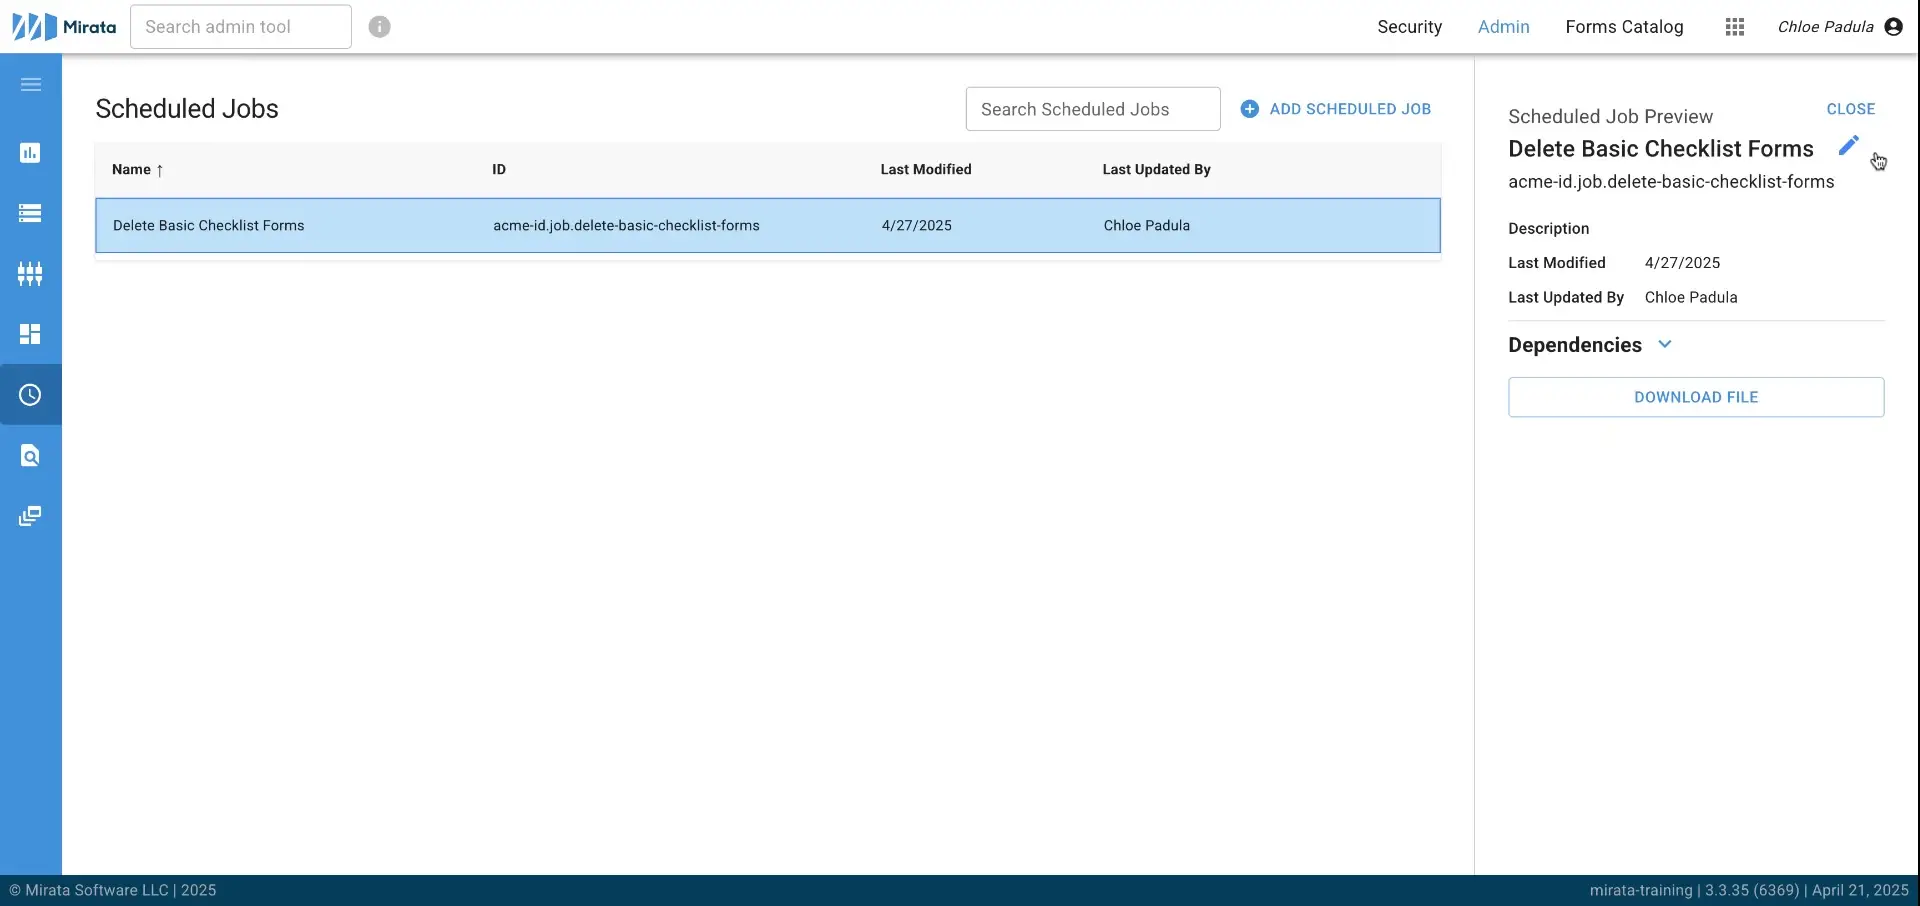This screenshot has width=1920, height=906.
Task: Edit the Delete Basic Checklist Forms job
Action: [x=1849, y=146]
